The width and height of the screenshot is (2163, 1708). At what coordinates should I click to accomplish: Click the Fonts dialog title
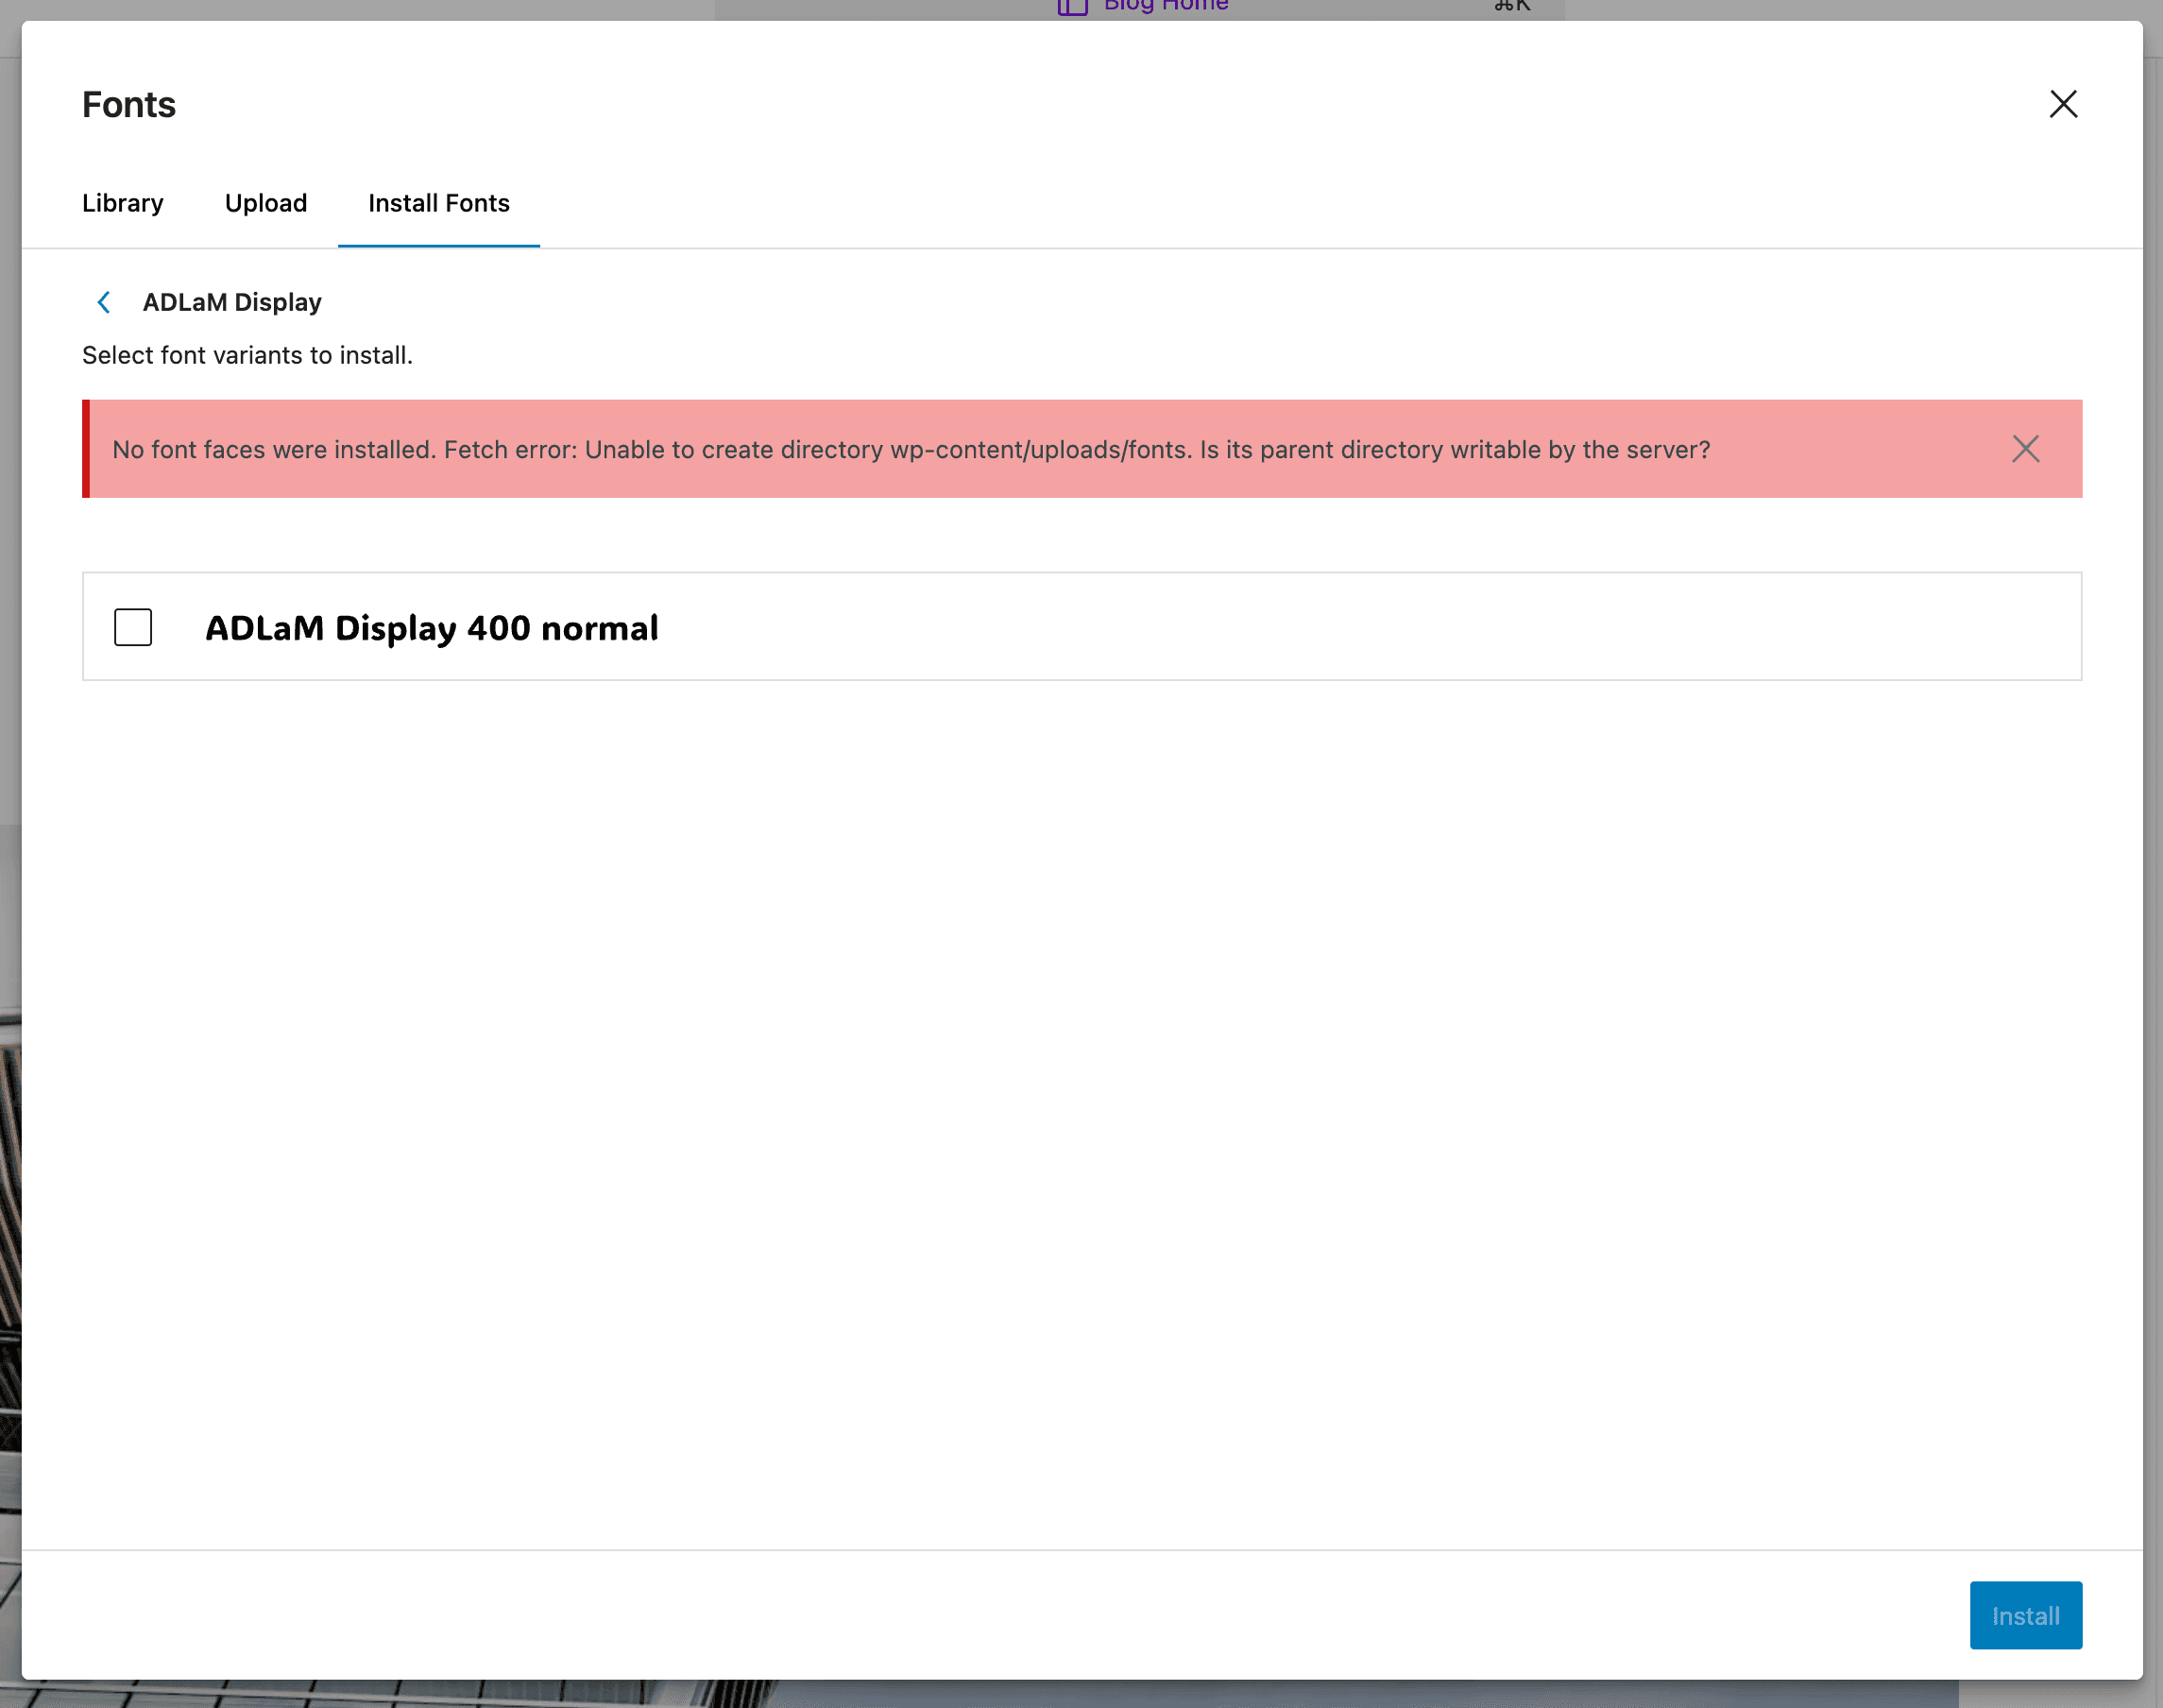[x=129, y=105]
